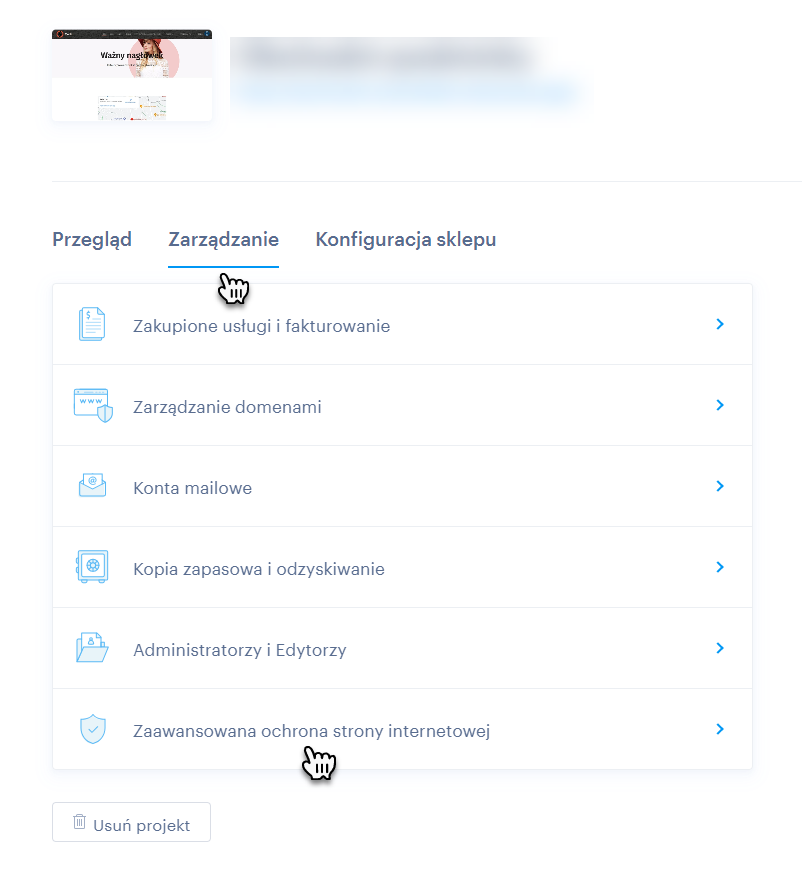Click the invoice document icon for purchased services
Screen dimensions: 802x877
92,324
